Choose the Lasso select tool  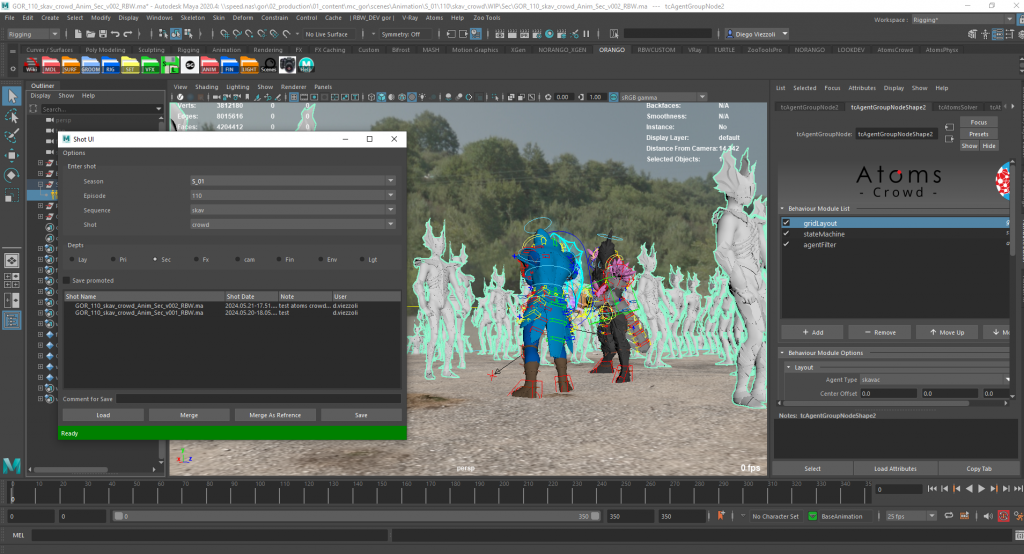click(x=12, y=116)
